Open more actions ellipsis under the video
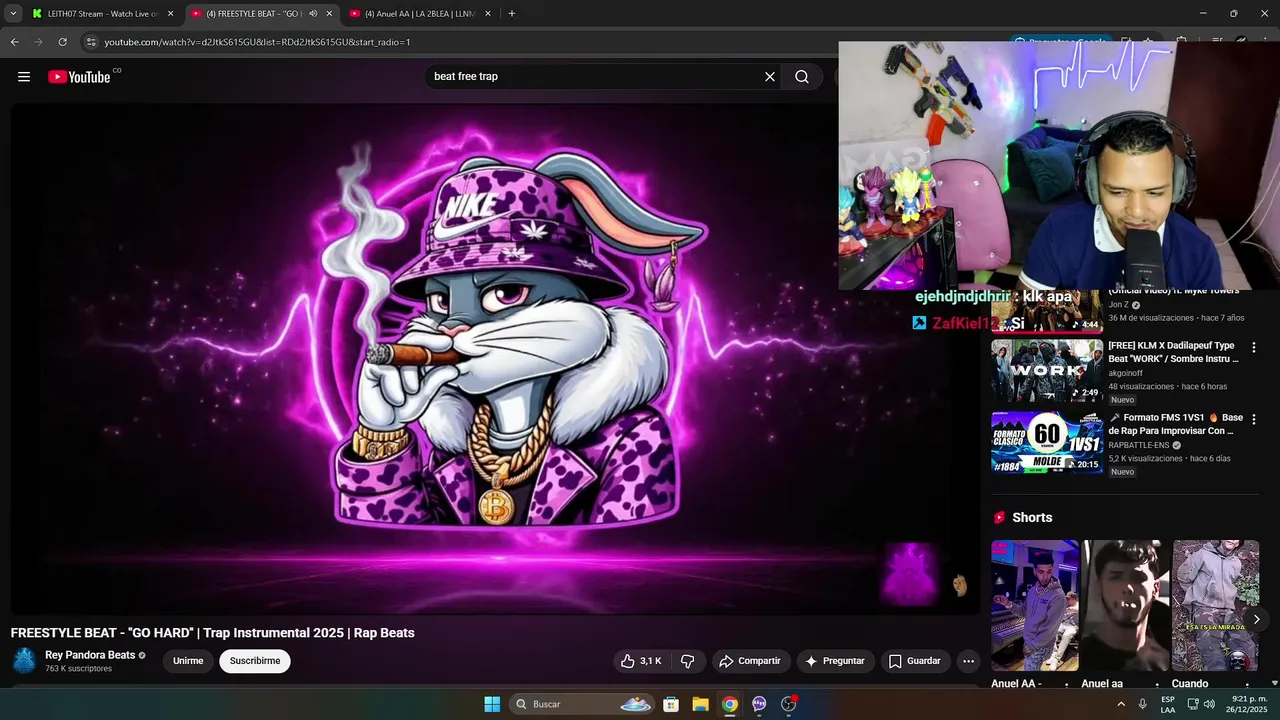This screenshot has width=1280, height=720. (x=968, y=661)
